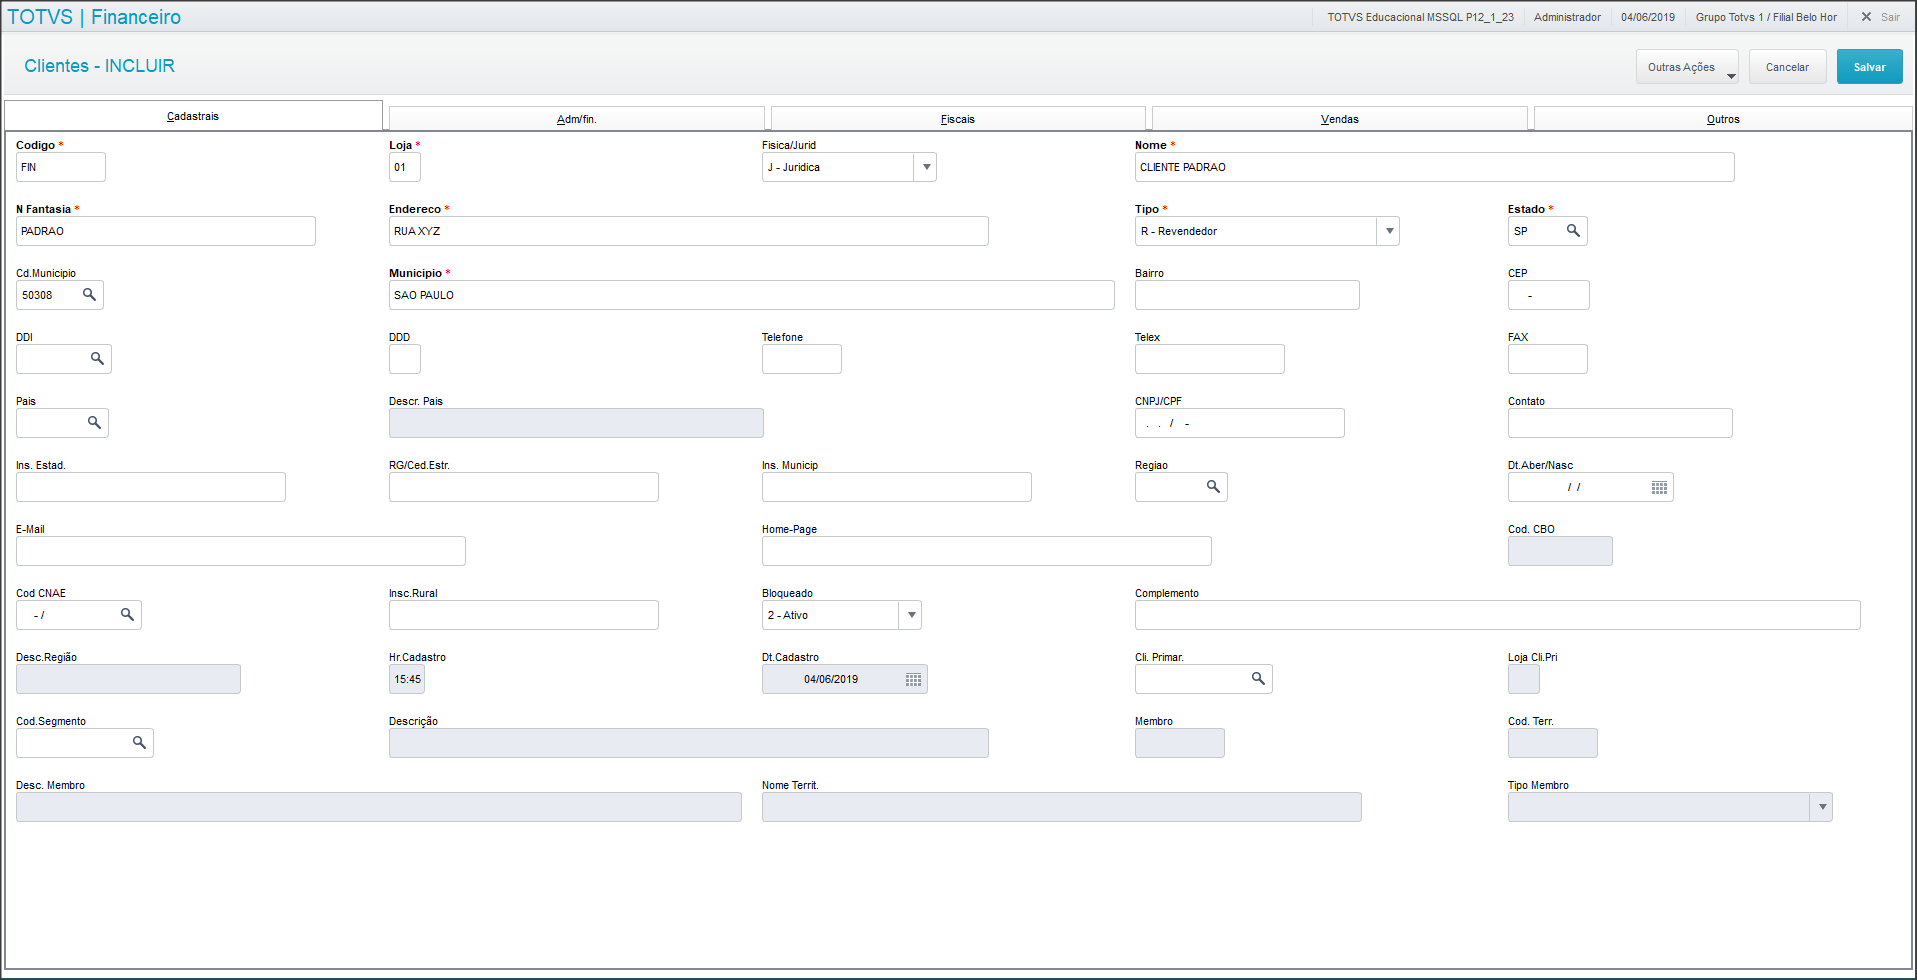Open the Dt.Aber/Nasc calendar picker
The height and width of the screenshot is (980, 1917).
click(x=1659, y=487)
